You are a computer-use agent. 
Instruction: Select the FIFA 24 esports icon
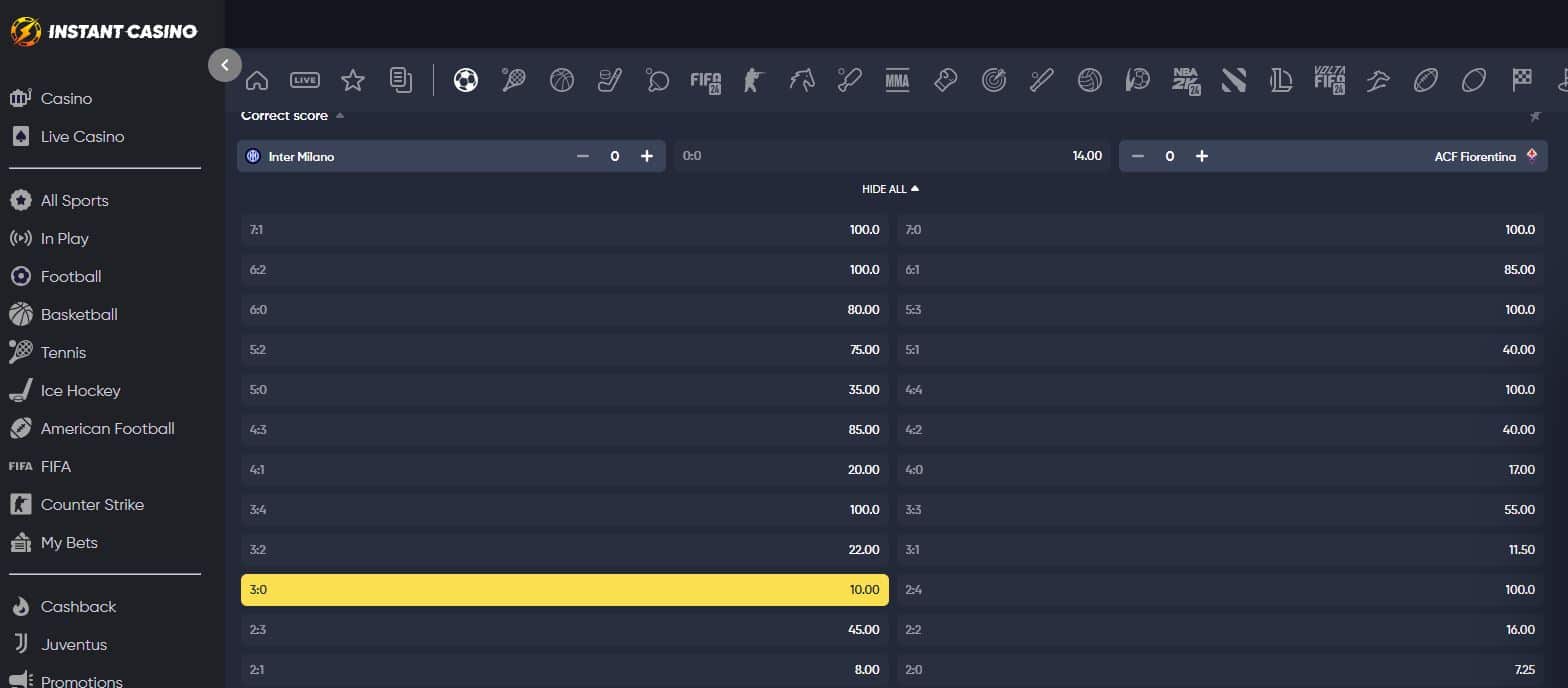706,81
